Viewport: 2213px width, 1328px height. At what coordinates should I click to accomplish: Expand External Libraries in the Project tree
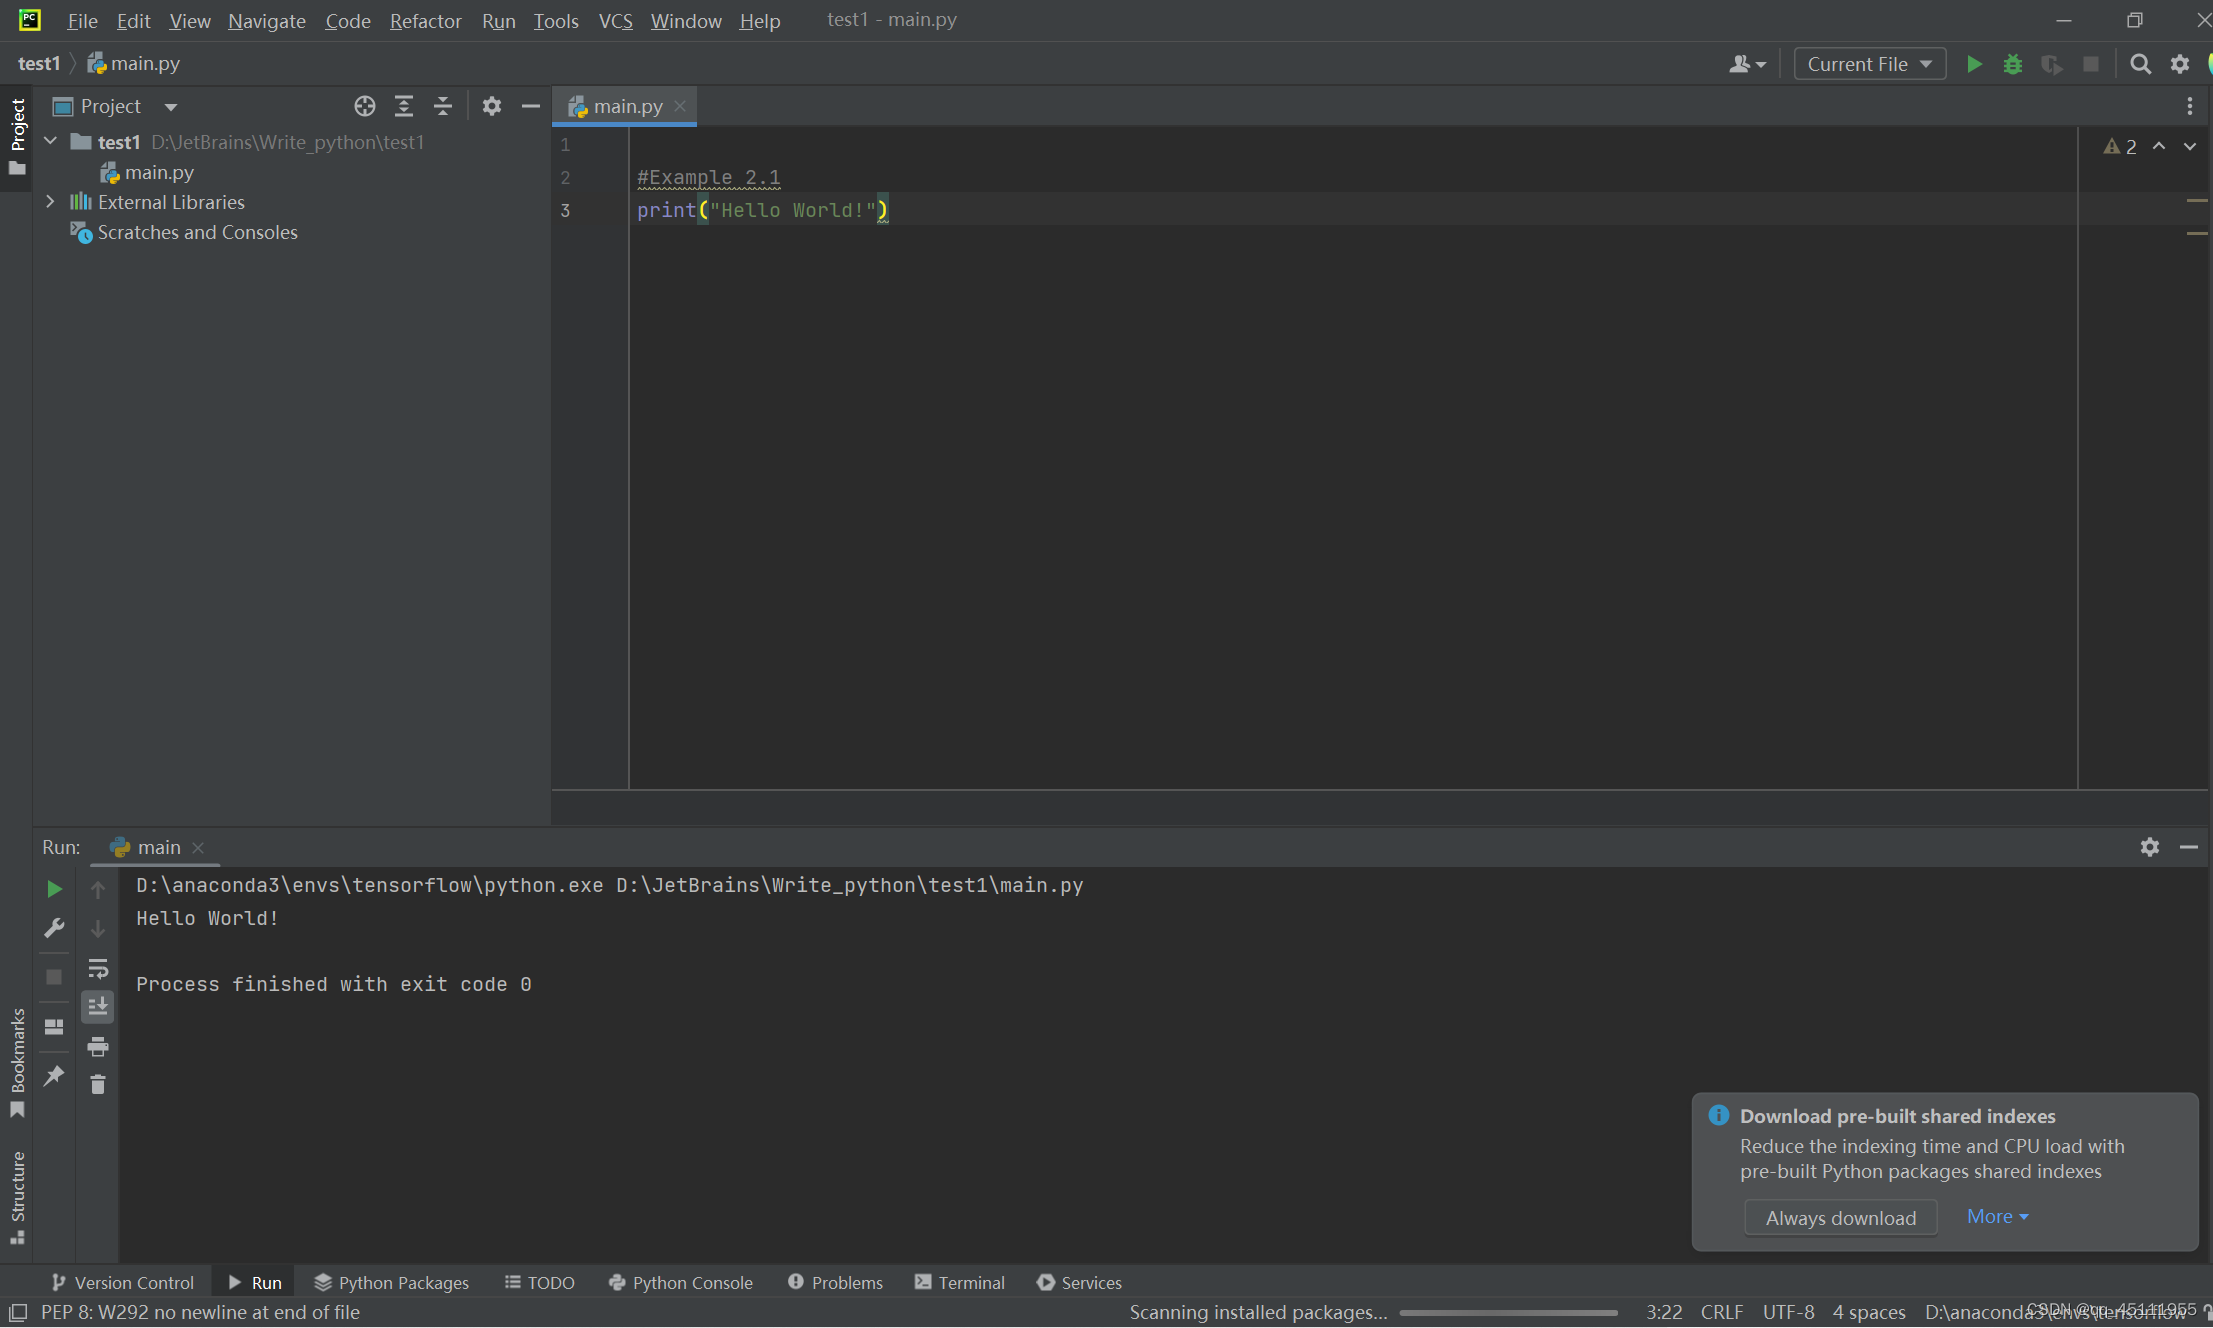50,201
